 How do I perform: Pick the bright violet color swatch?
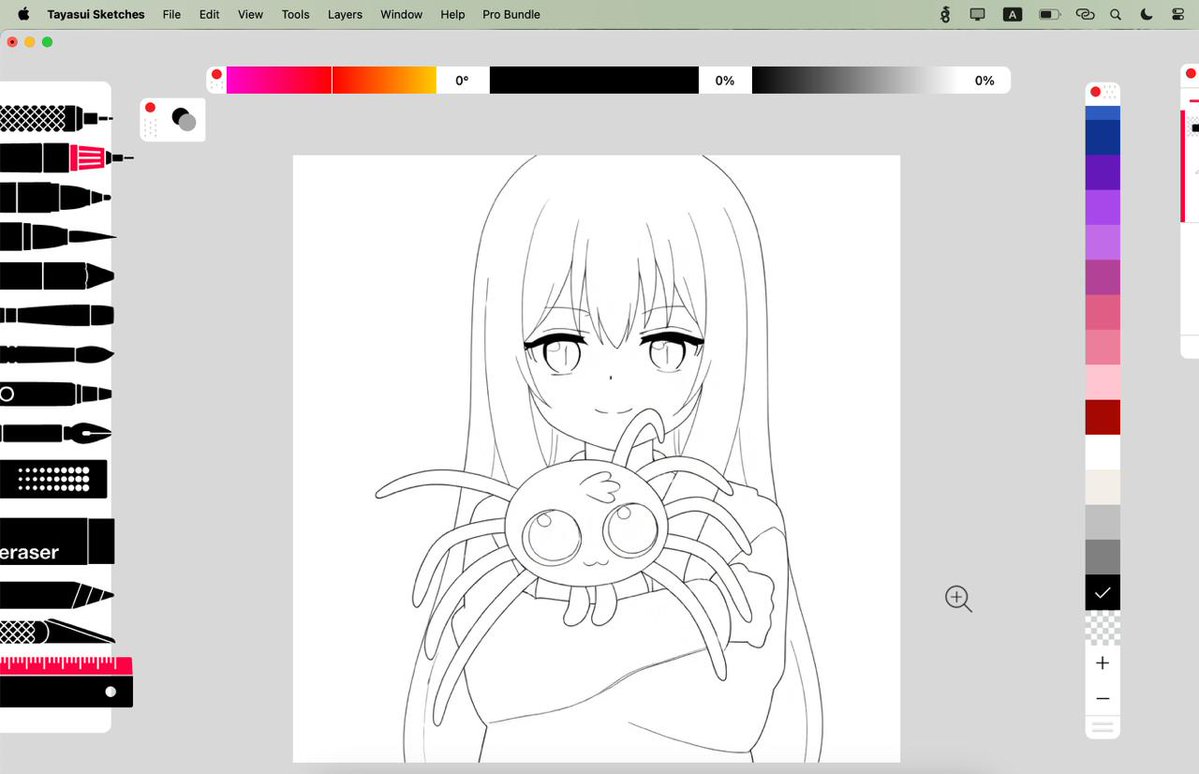1103,208
